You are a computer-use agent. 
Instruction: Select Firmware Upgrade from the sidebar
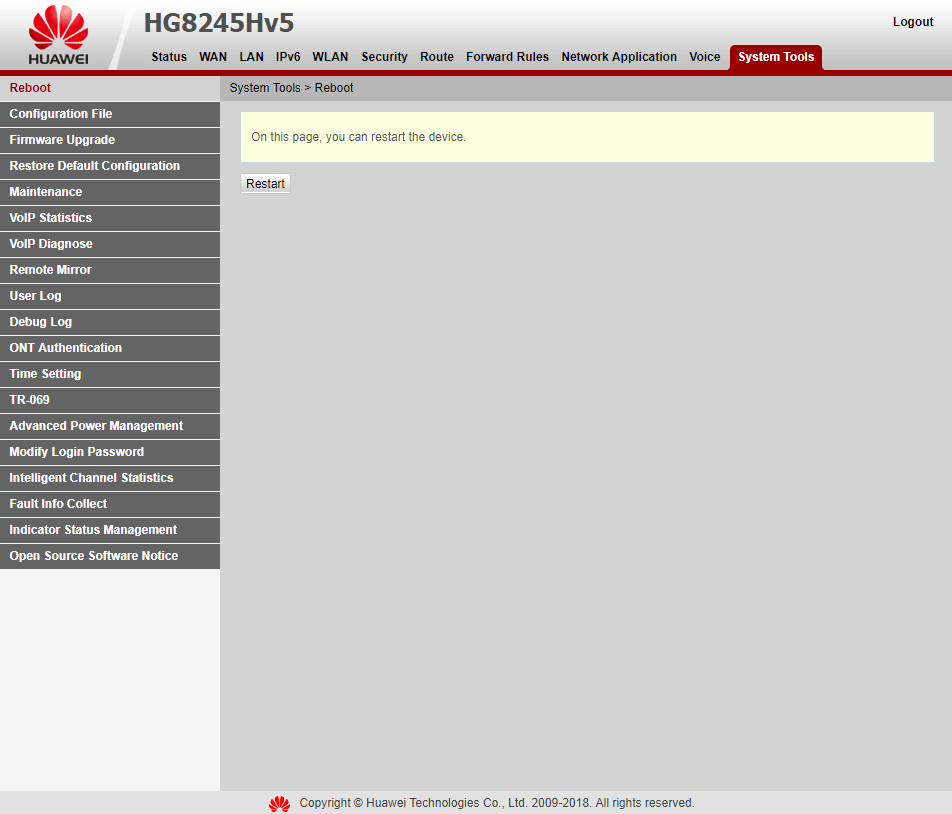click(62, 140)
